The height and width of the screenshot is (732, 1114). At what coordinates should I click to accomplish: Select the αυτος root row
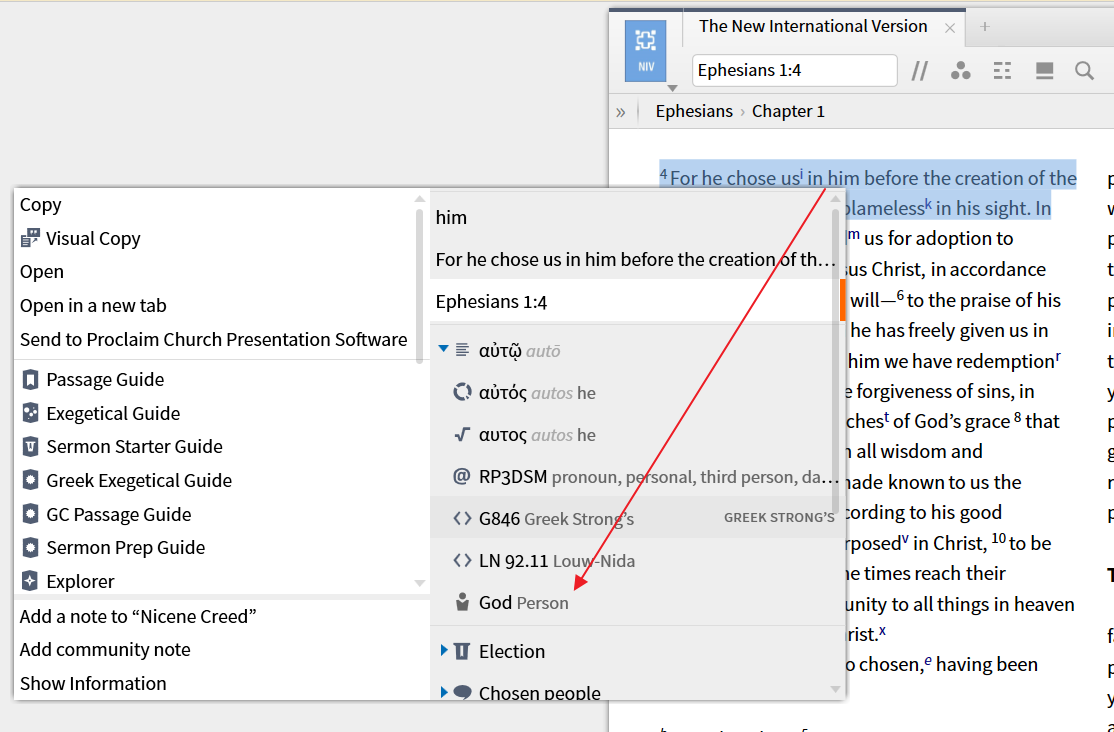tap(635, 434)
